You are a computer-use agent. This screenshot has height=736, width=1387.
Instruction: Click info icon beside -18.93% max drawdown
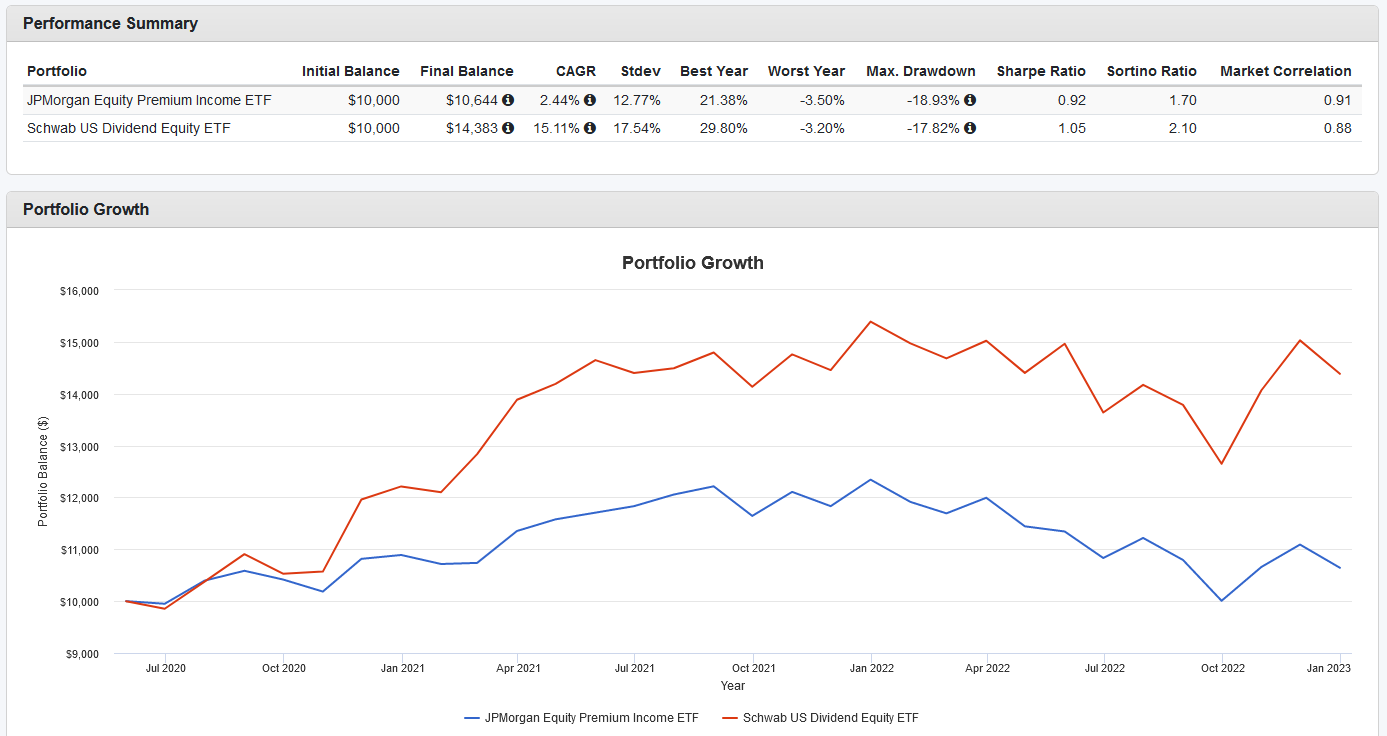tap(970, 100)
